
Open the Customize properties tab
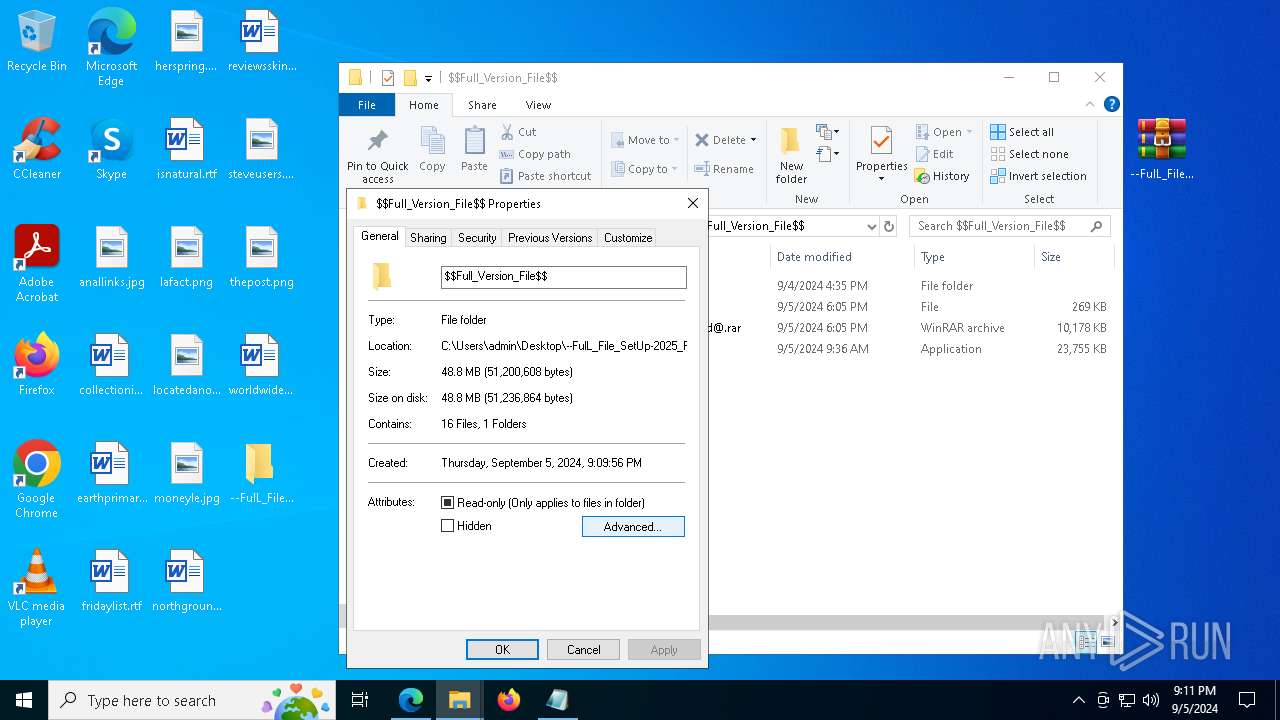[628, 238]
